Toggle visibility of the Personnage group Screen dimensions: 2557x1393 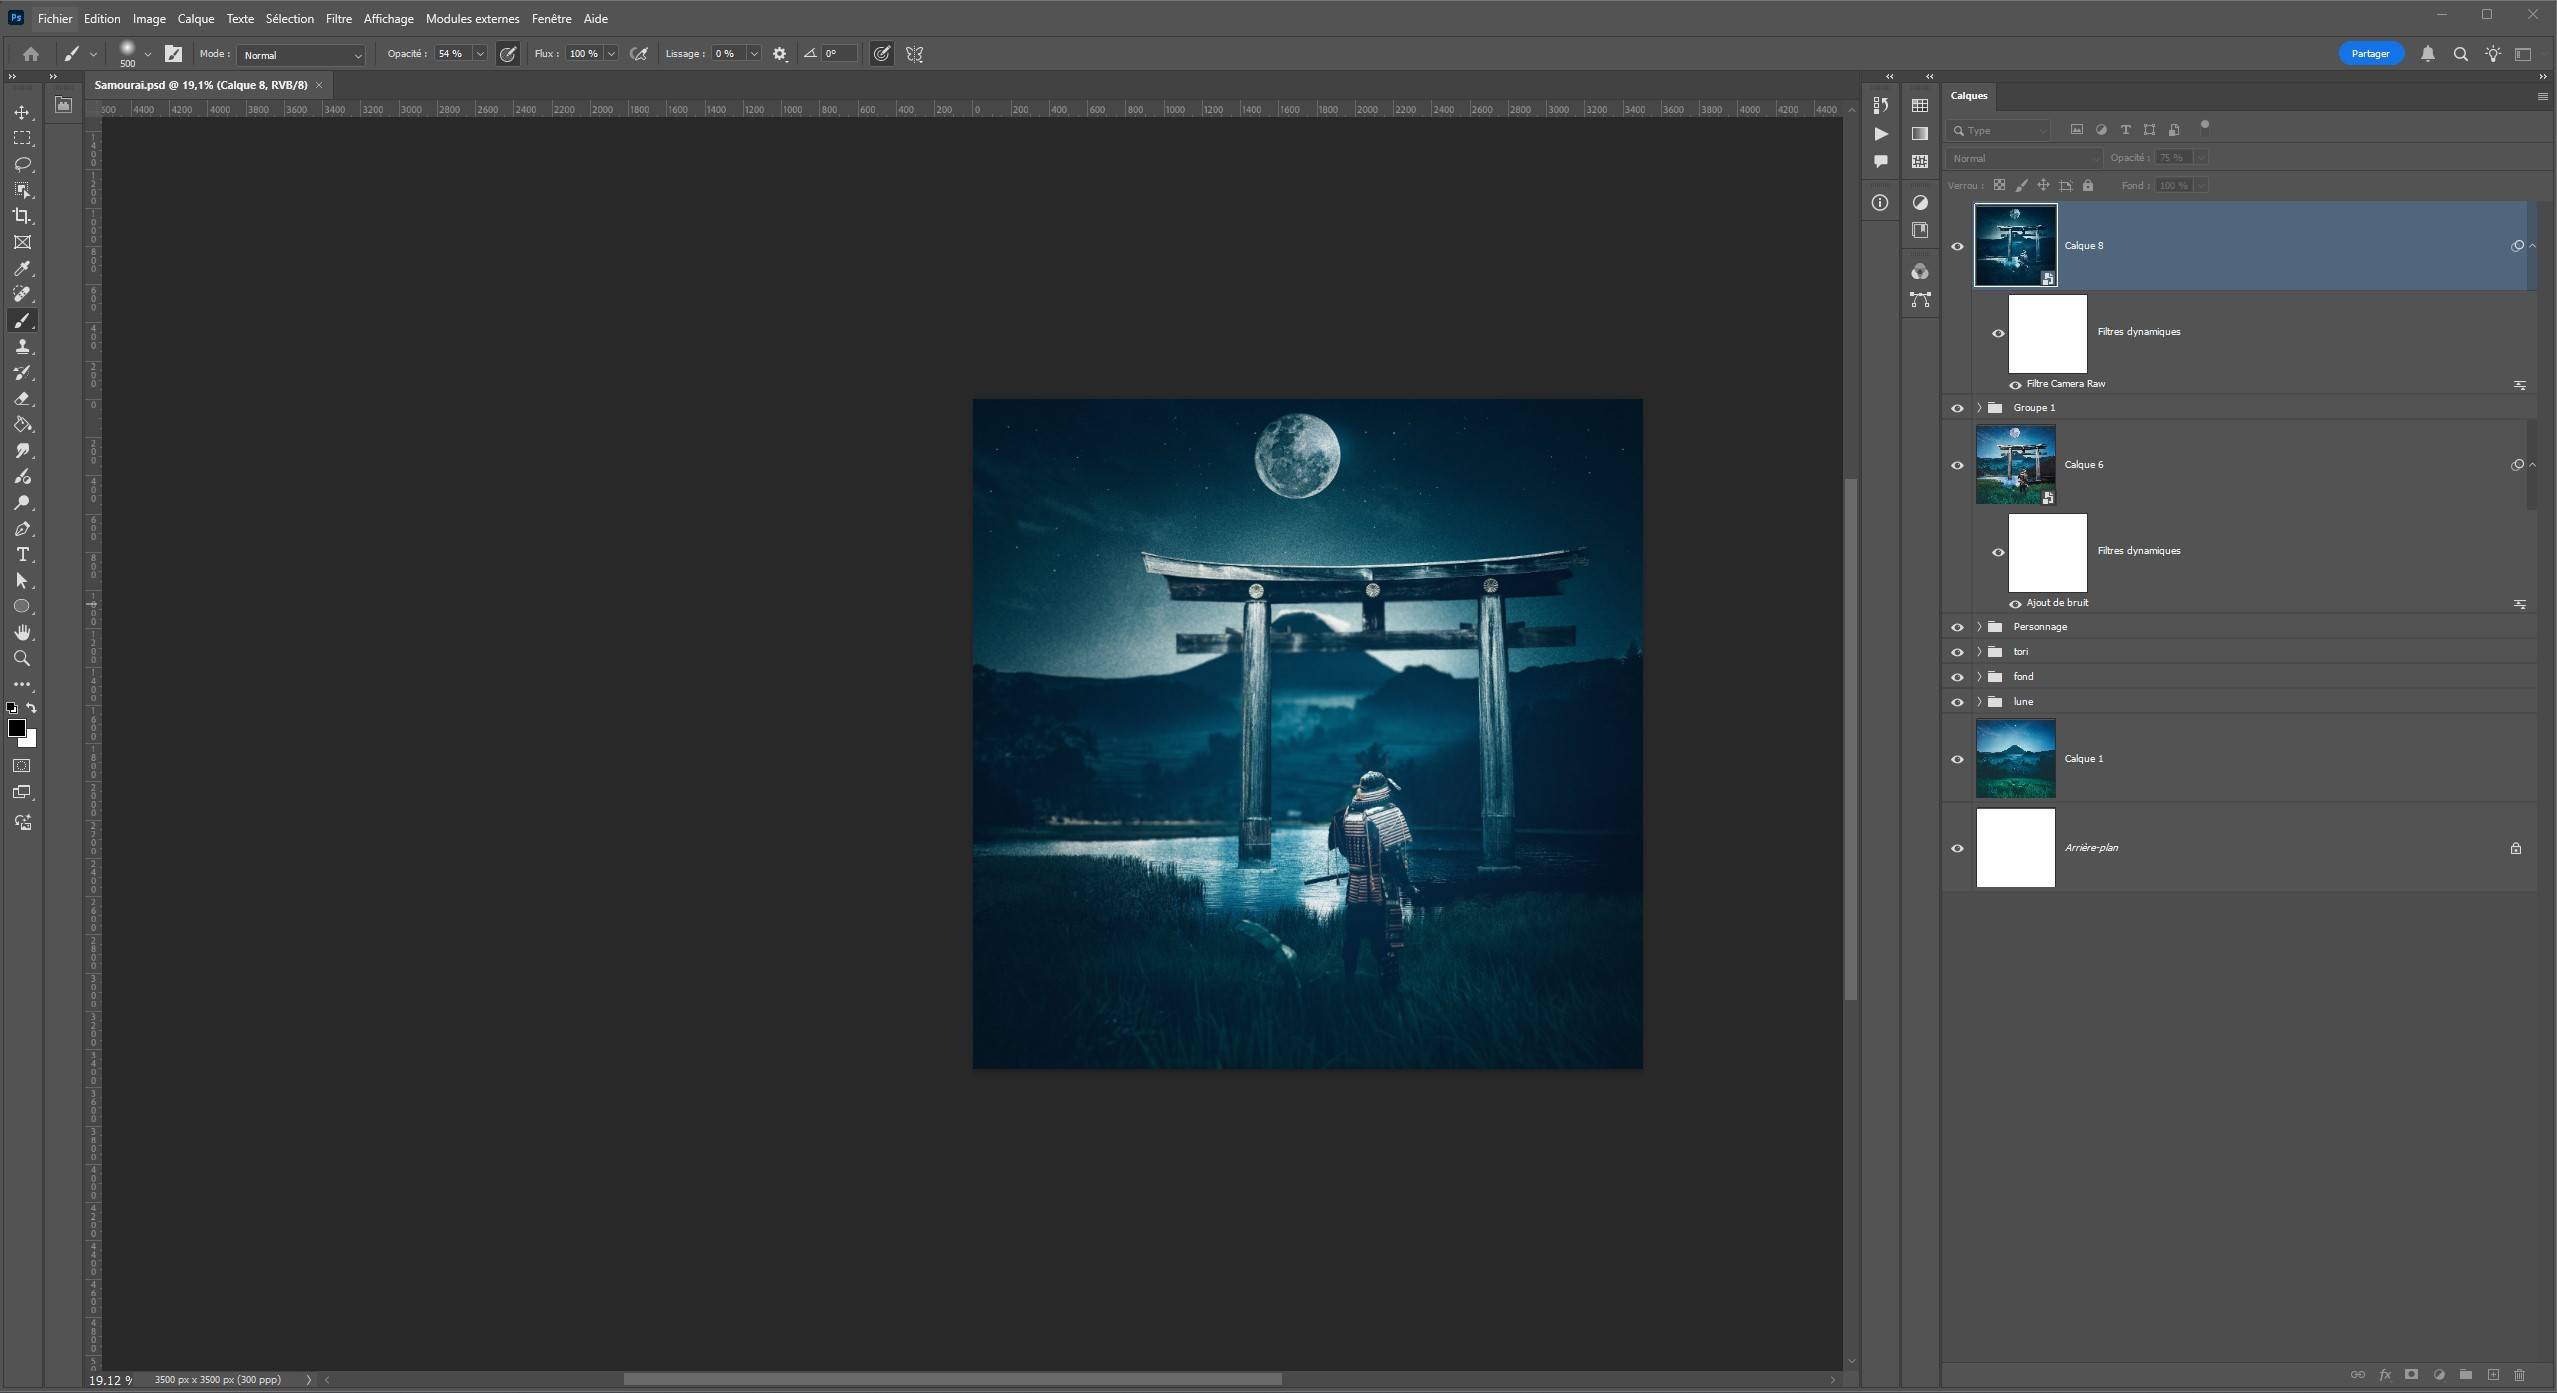1957,627
